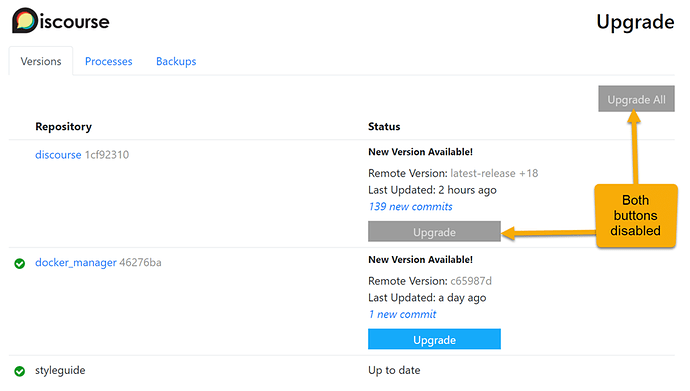Click the discourse hash 1cf92310
Viewport: 690px width, 391px height.
pyautogui.click(x=107, y=155)
